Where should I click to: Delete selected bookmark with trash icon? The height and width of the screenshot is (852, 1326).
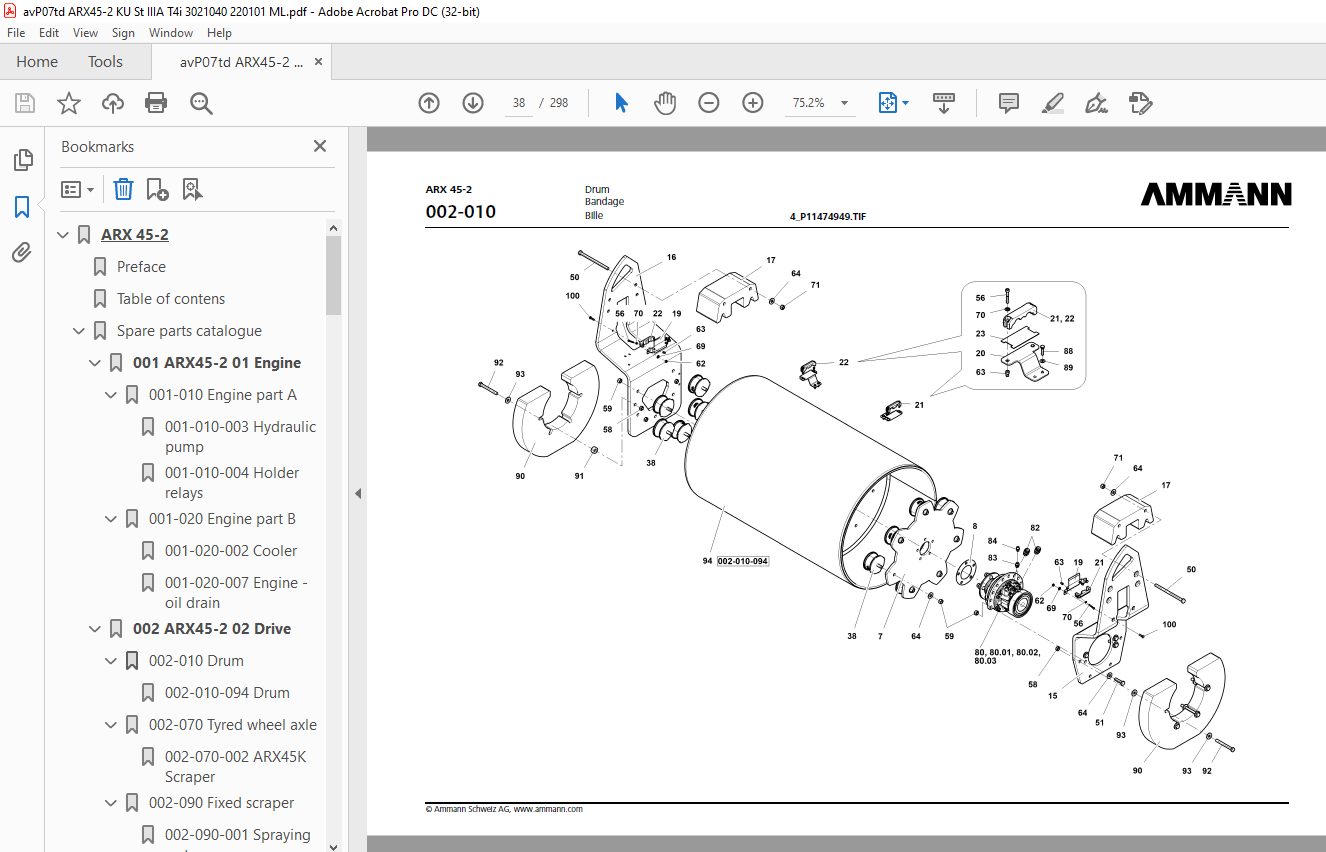123,189
